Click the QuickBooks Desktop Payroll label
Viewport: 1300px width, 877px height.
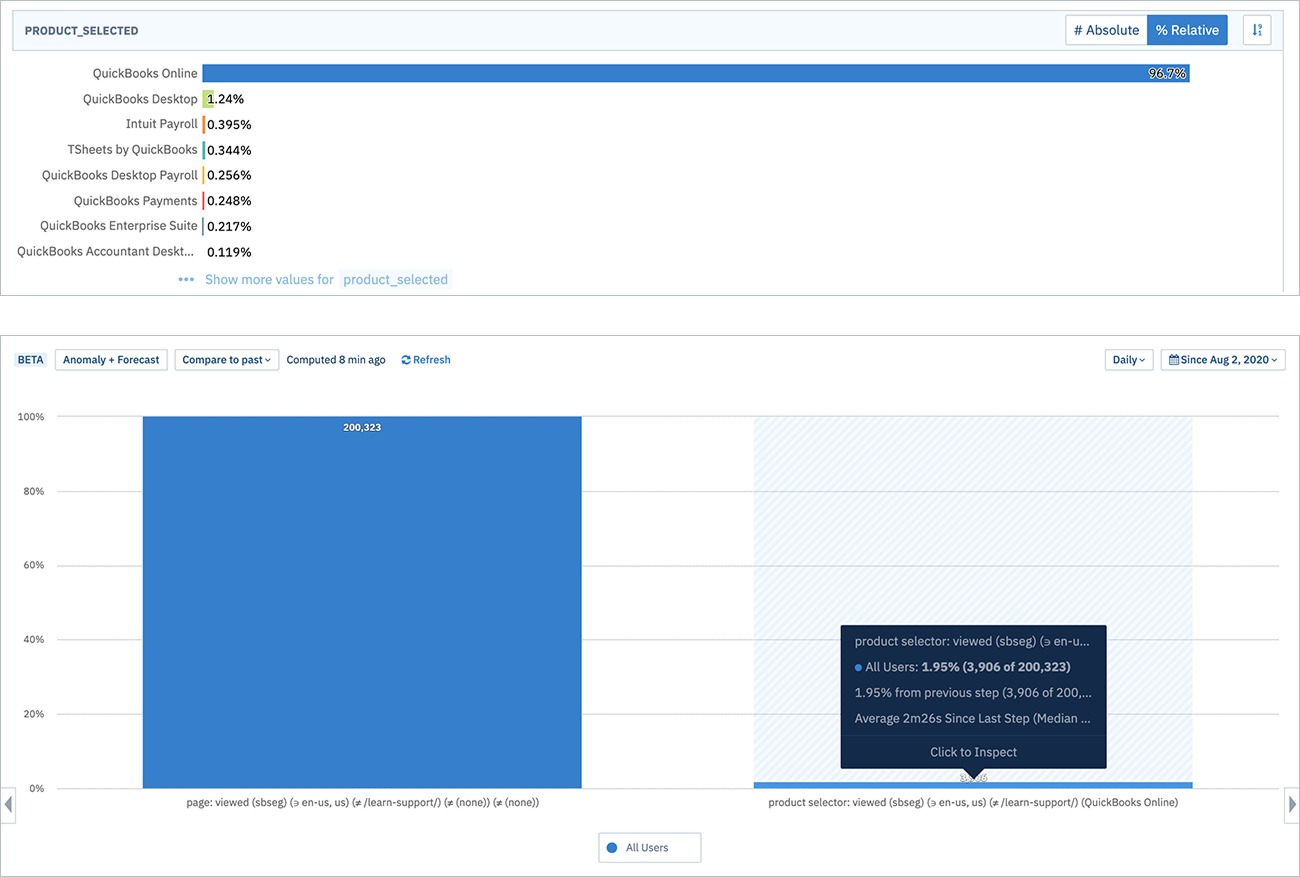(120, 175)
